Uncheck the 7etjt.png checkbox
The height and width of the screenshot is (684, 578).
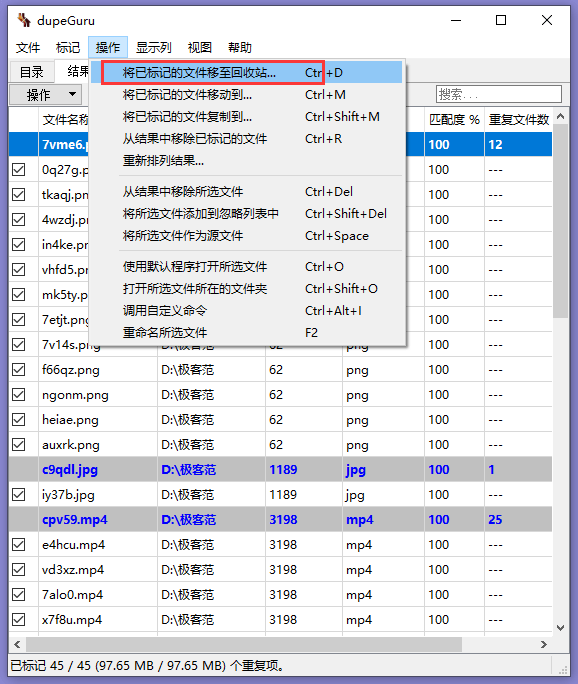(x=19, y=319)
